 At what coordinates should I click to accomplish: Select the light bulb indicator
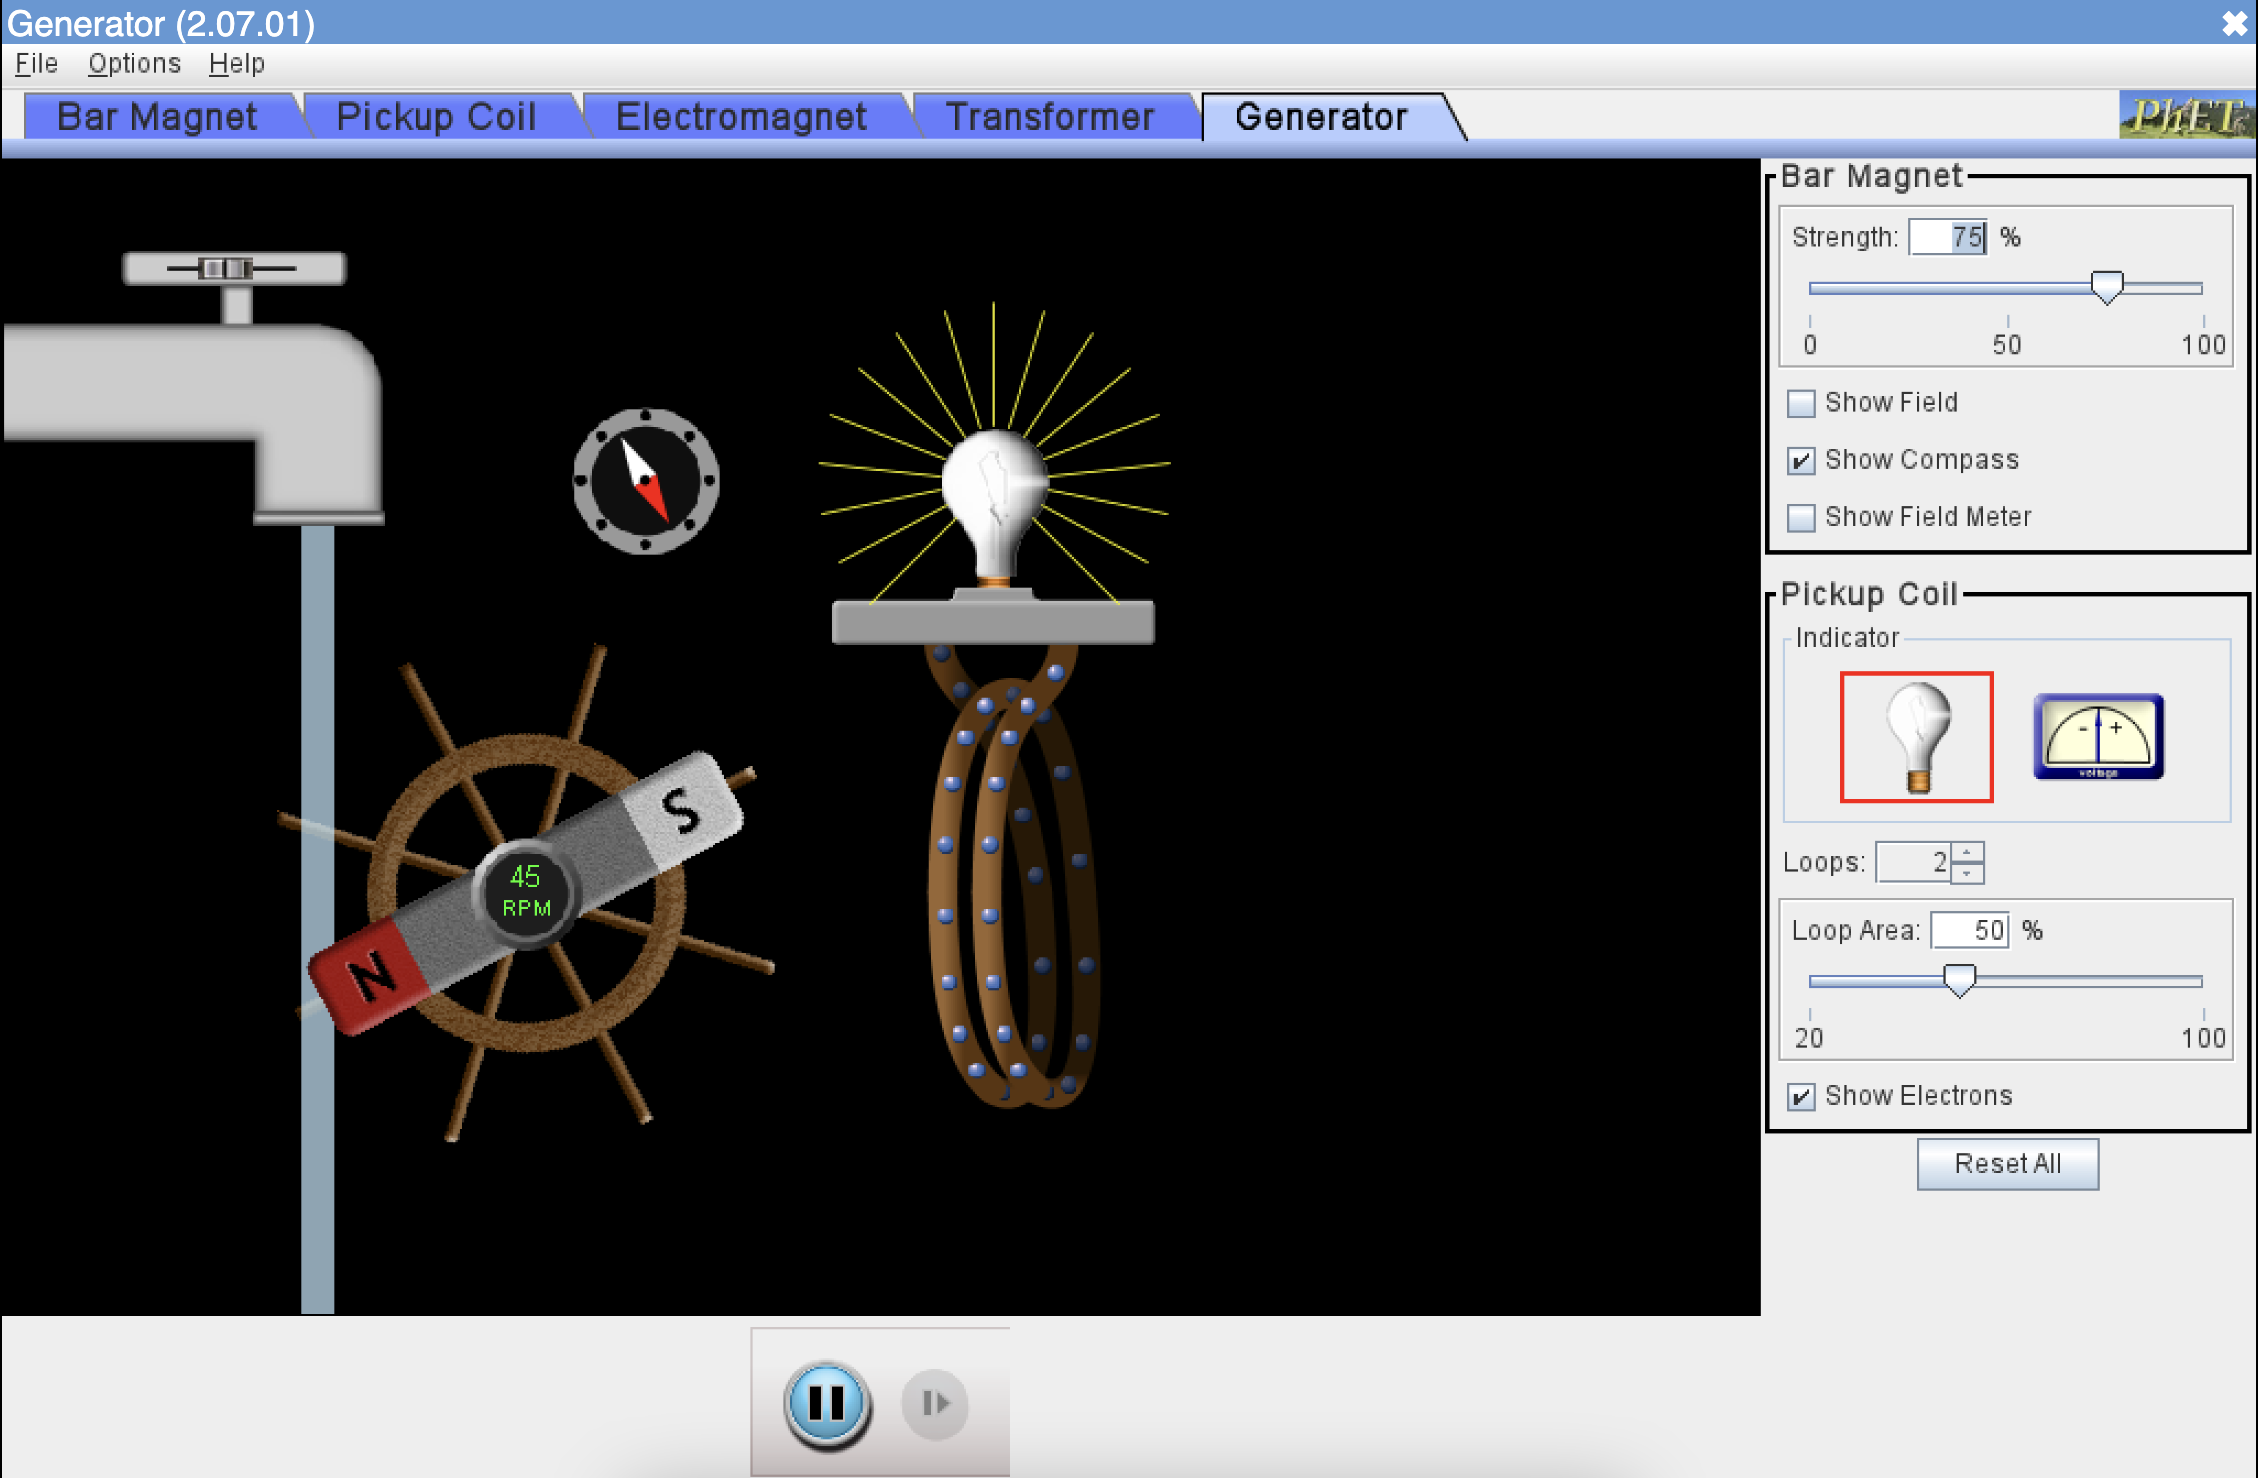point(1915,736)
